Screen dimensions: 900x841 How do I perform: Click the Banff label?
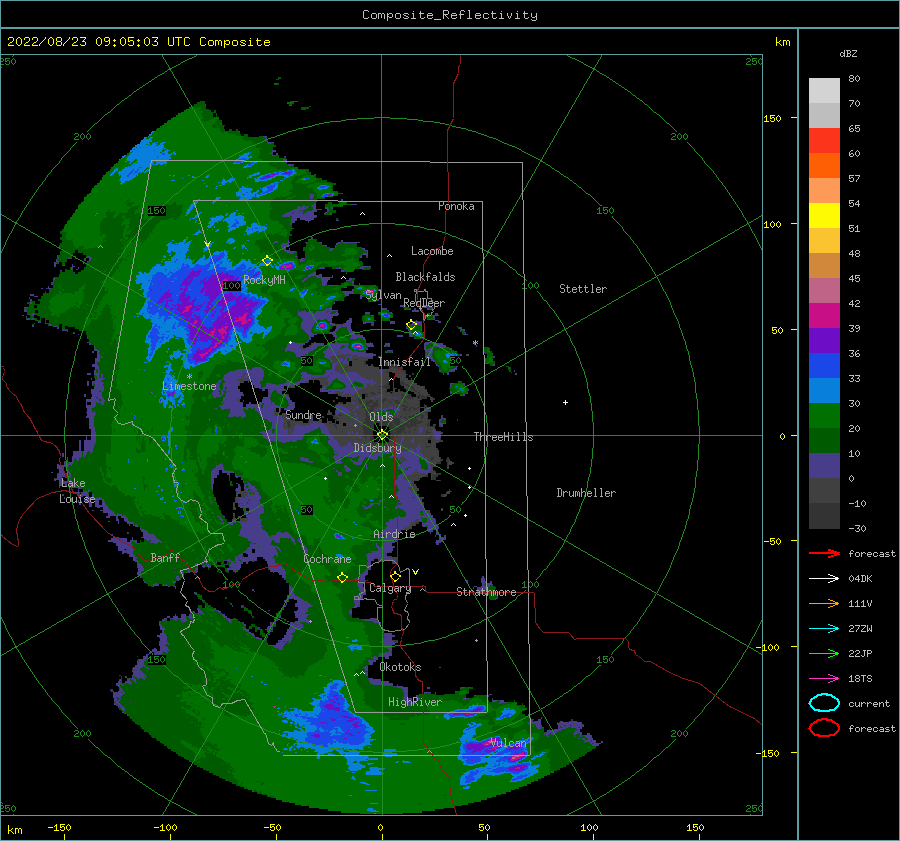pyautogui.click(x=165, y=557)
